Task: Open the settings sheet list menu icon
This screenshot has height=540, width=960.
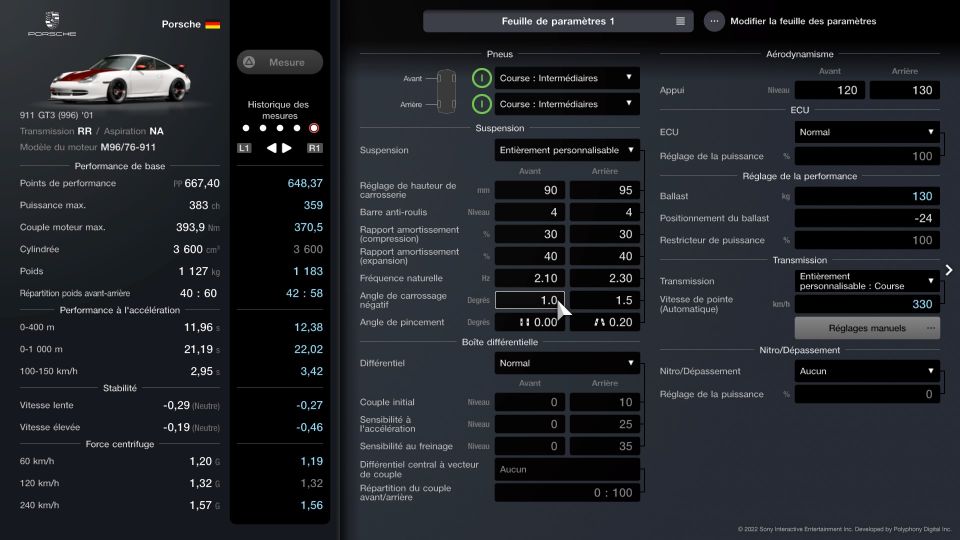Action: click(x=680, y=21)
